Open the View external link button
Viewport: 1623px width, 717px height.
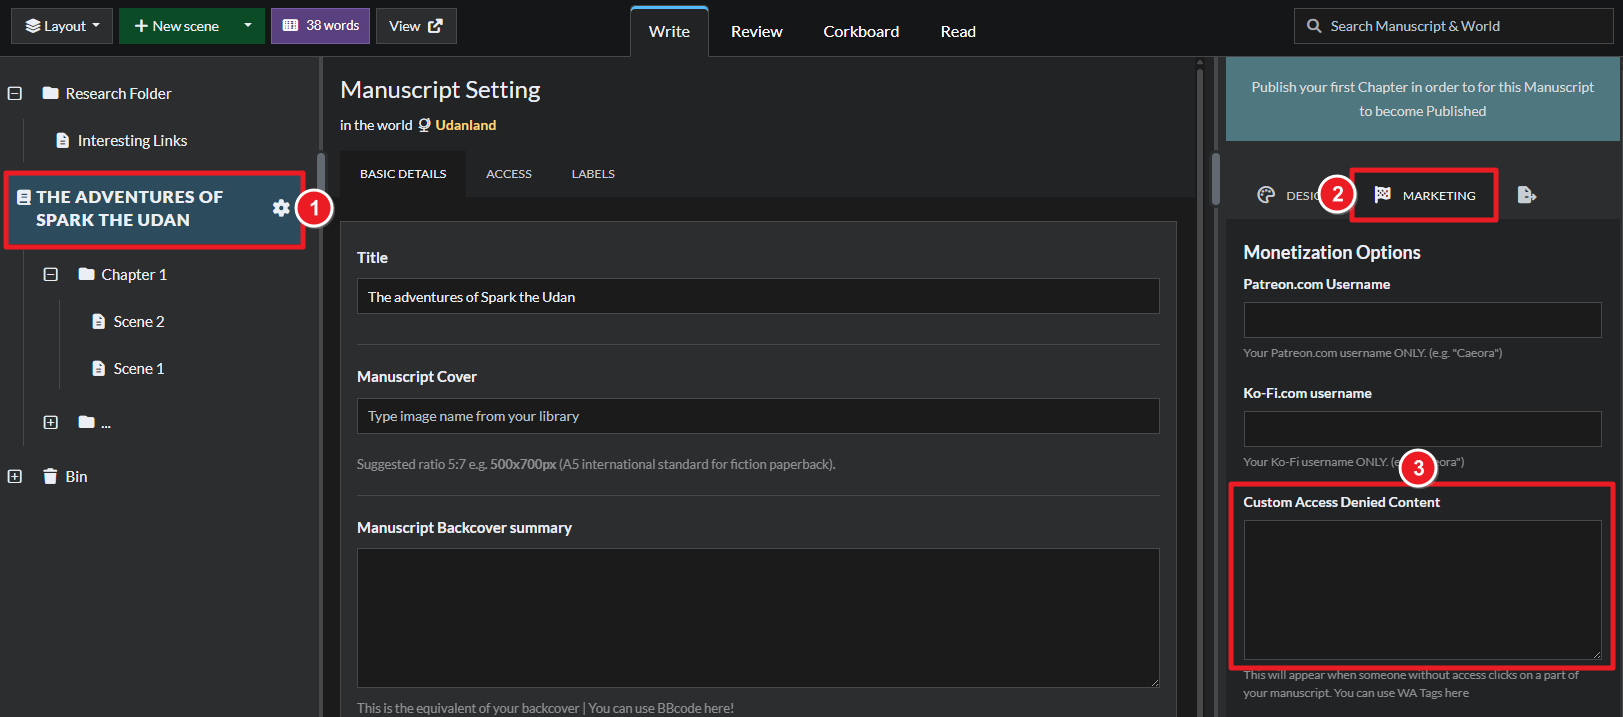(x=416, y=26)
